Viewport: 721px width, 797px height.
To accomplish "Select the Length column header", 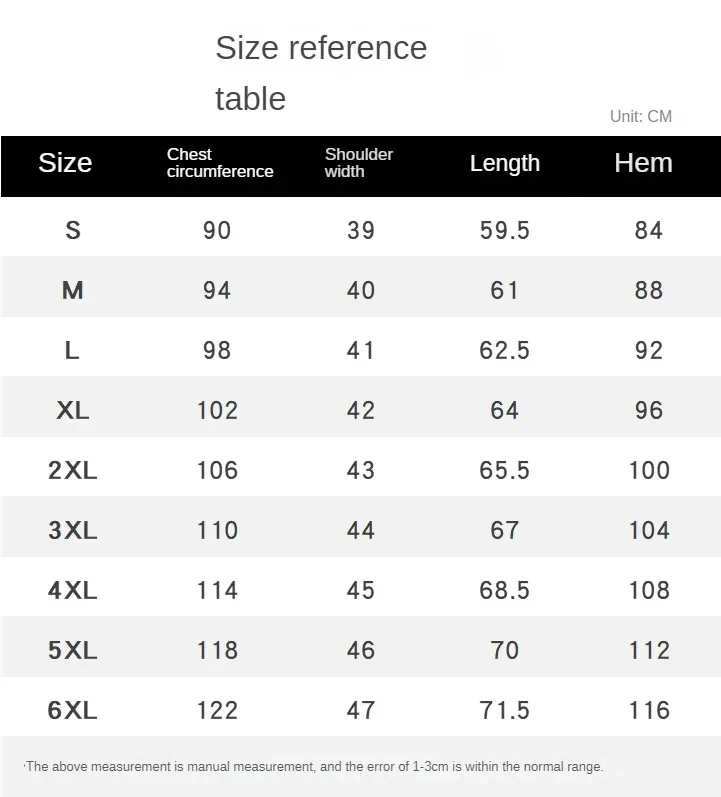I will pyautogui.click(x=504, y=164).
